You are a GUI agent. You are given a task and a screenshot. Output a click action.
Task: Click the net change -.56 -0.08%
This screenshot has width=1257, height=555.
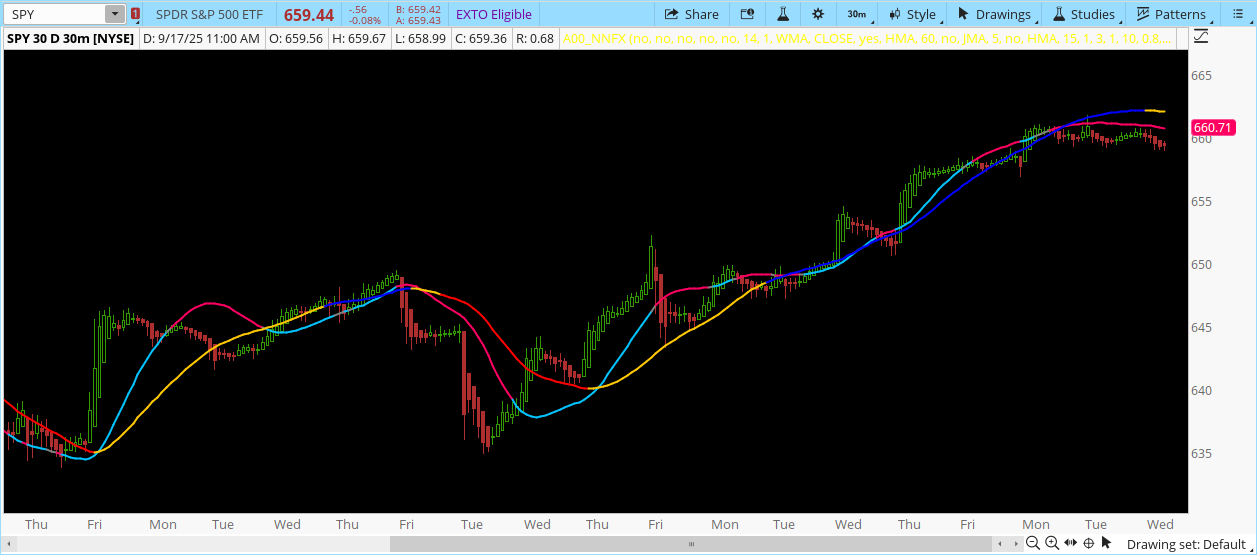[364, 14]
